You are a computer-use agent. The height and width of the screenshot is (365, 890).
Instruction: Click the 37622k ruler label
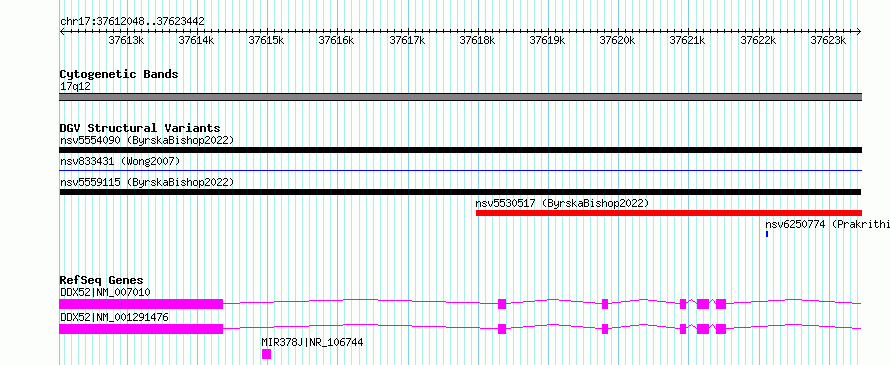[758, 40]
